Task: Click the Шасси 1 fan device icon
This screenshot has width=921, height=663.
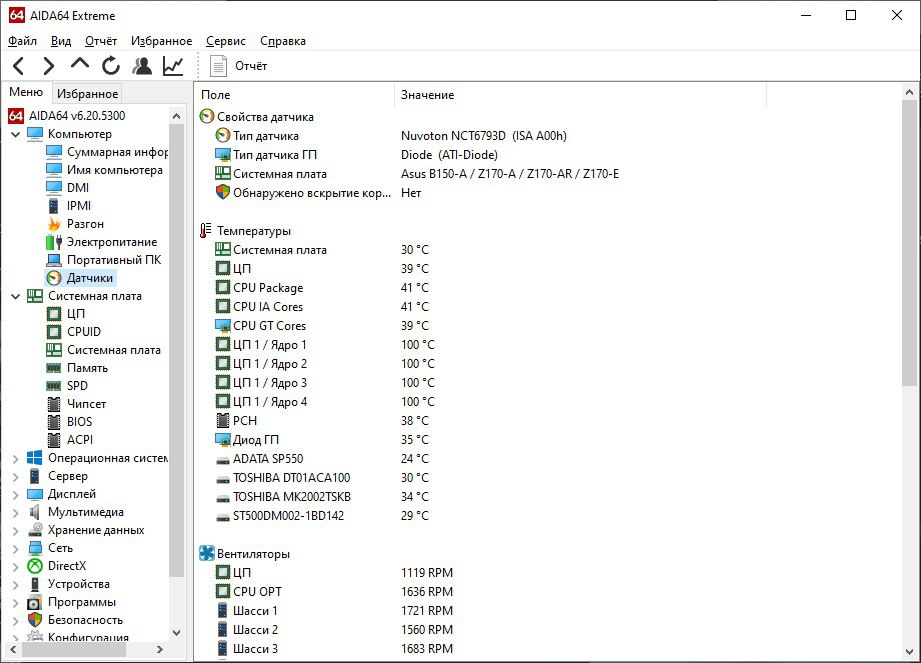Action: point(223,611)
